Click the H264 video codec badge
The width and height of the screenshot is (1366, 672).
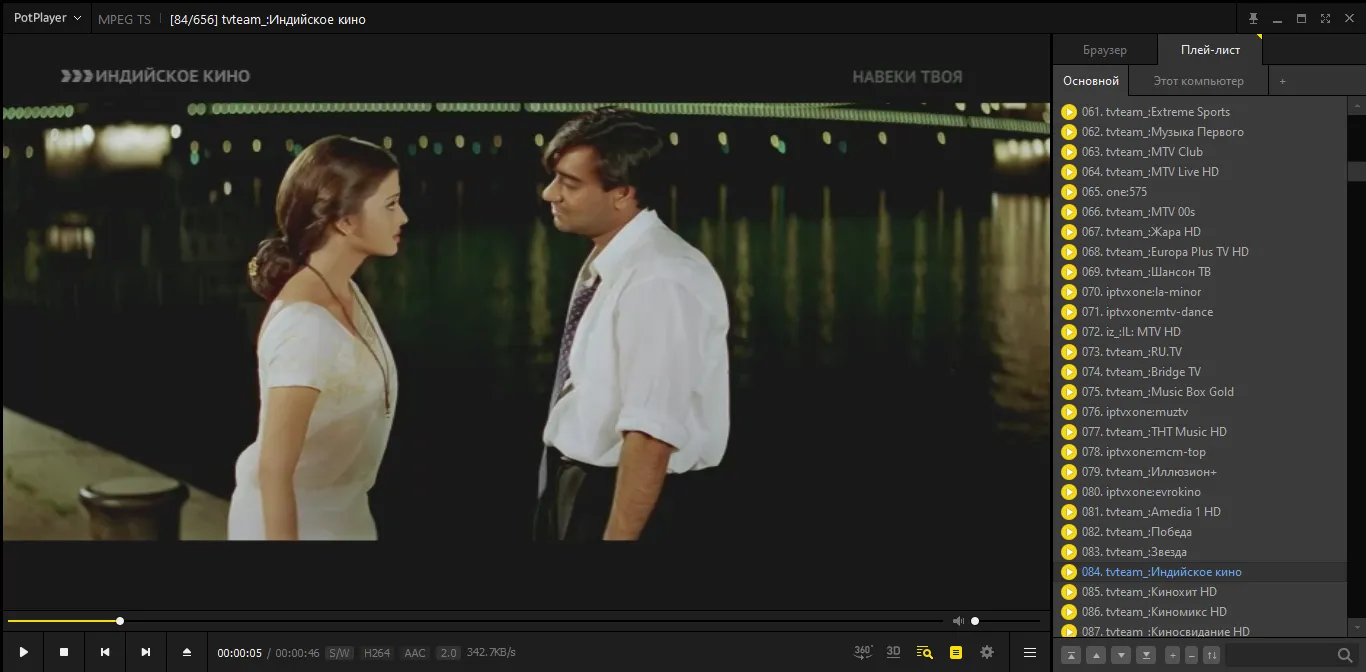point(377,653)
